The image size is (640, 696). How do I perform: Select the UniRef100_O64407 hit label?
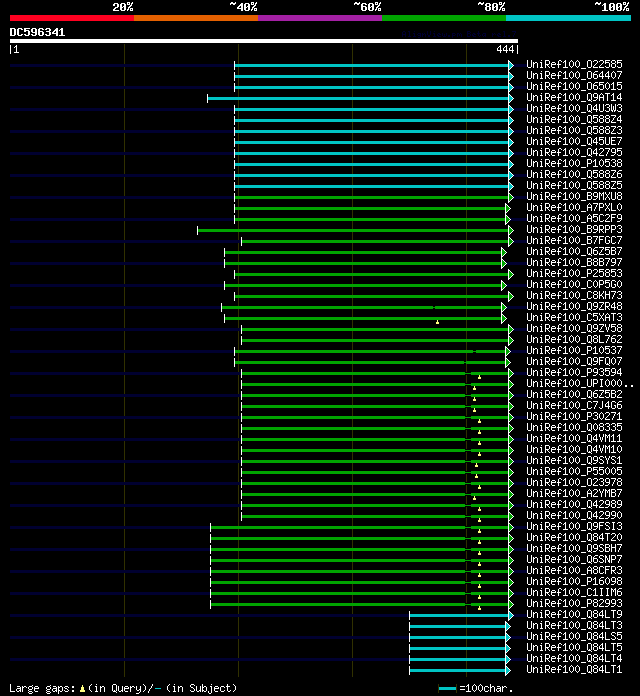coord(574,75)
